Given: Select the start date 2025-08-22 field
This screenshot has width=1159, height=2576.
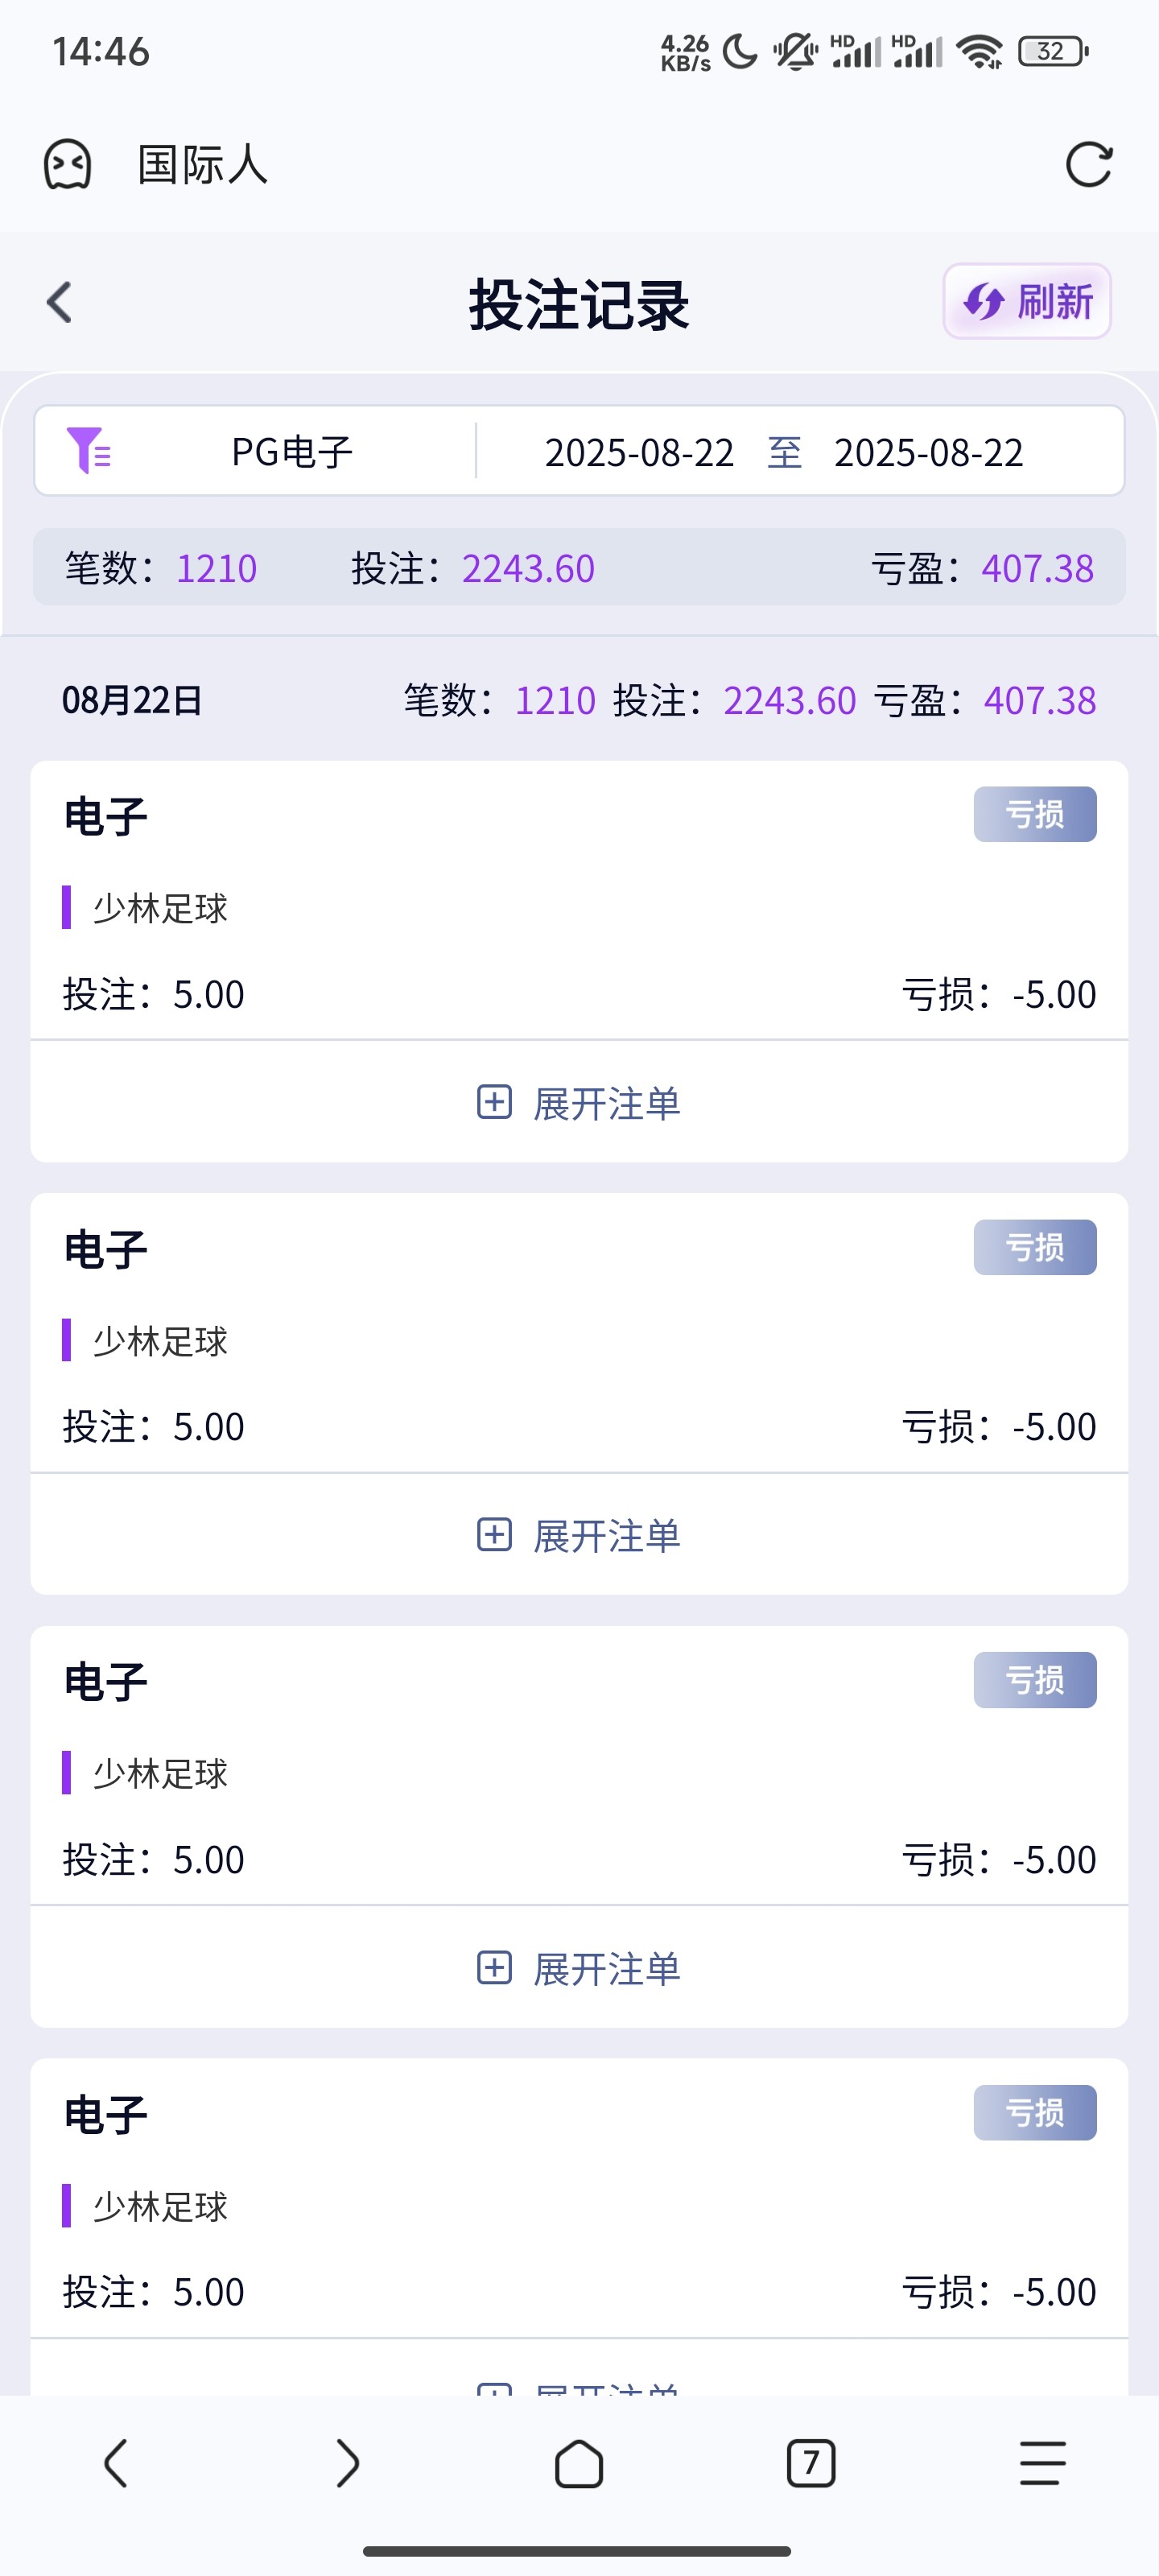Looking at the screenshot, I should click(639, 453).
